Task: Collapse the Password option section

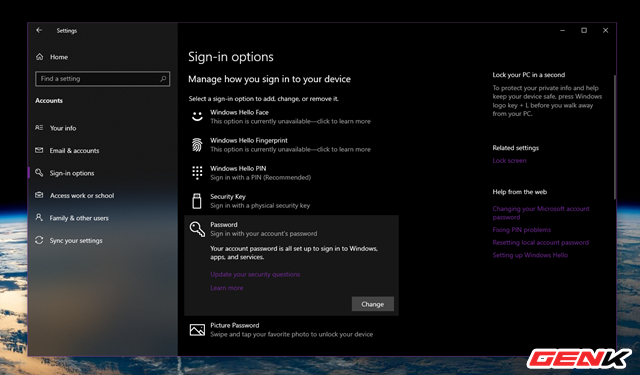Action: pos(291,229)
